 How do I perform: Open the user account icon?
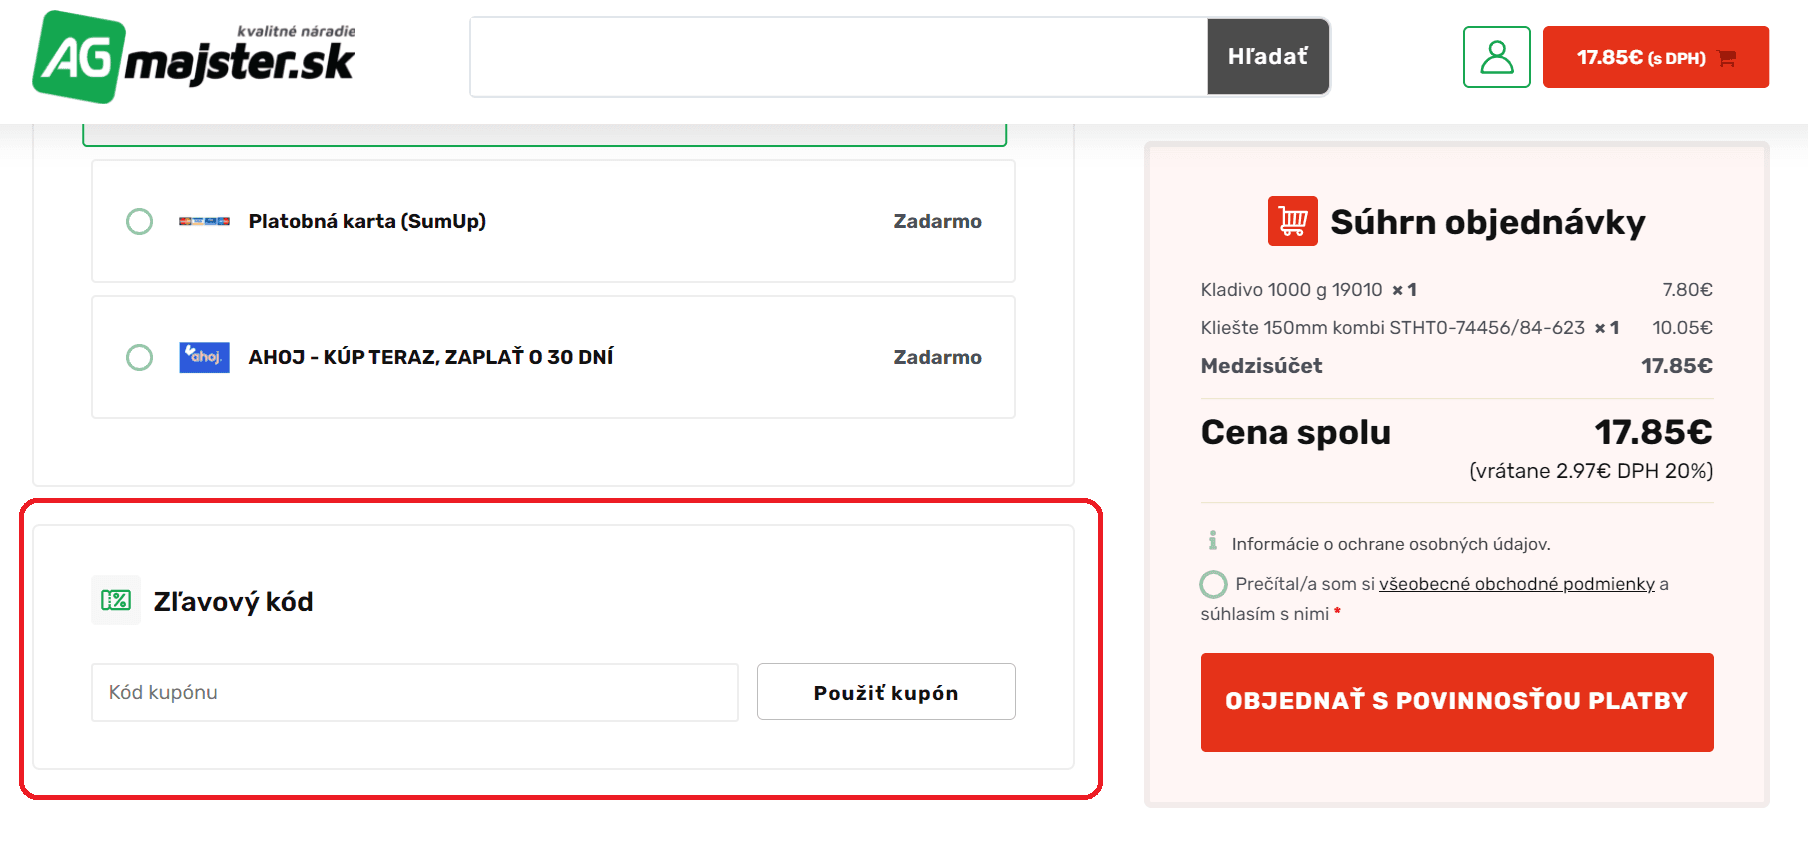[1496, 57]
